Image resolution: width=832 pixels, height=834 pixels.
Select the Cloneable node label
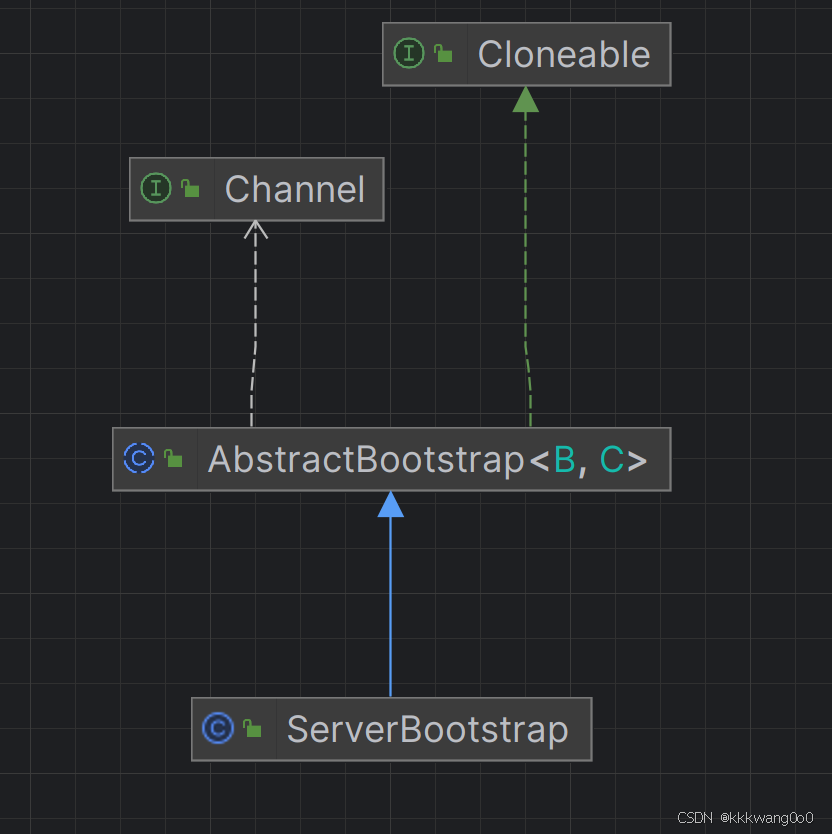pyautogui.click(x=564, y=54)
